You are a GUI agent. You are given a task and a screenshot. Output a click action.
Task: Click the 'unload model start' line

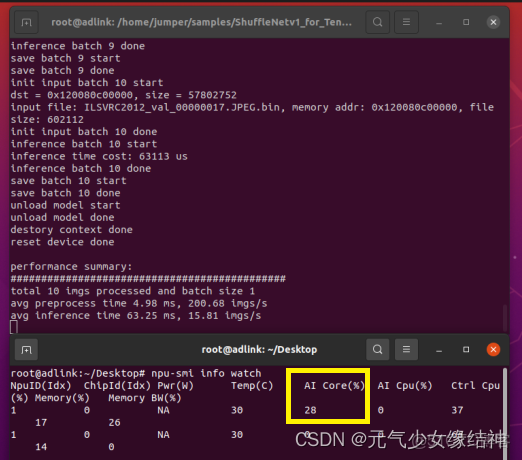point(65,205)
